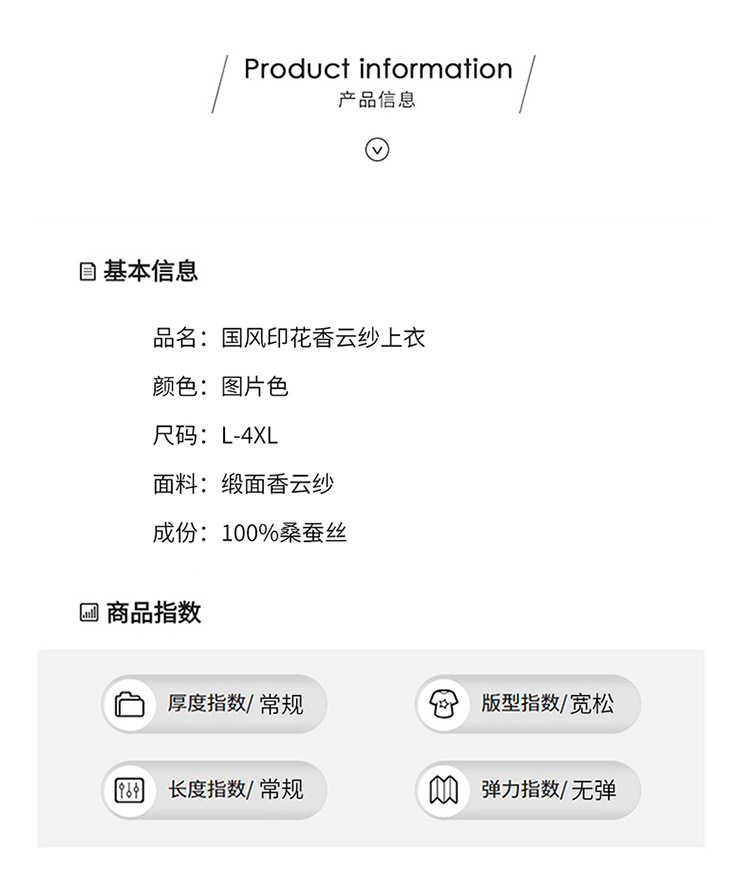750x875 pixels.
Task: Click the T-shirt icon for 版型指数
Action: 443,704
